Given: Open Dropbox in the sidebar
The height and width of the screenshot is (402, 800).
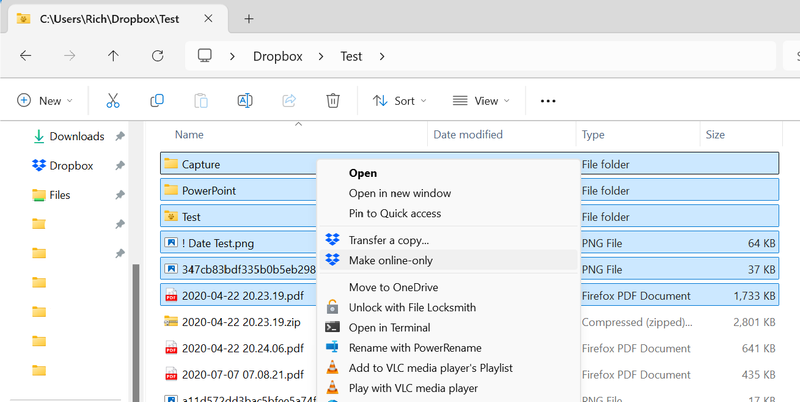Looking at the screenshot, I should point(71,166).
